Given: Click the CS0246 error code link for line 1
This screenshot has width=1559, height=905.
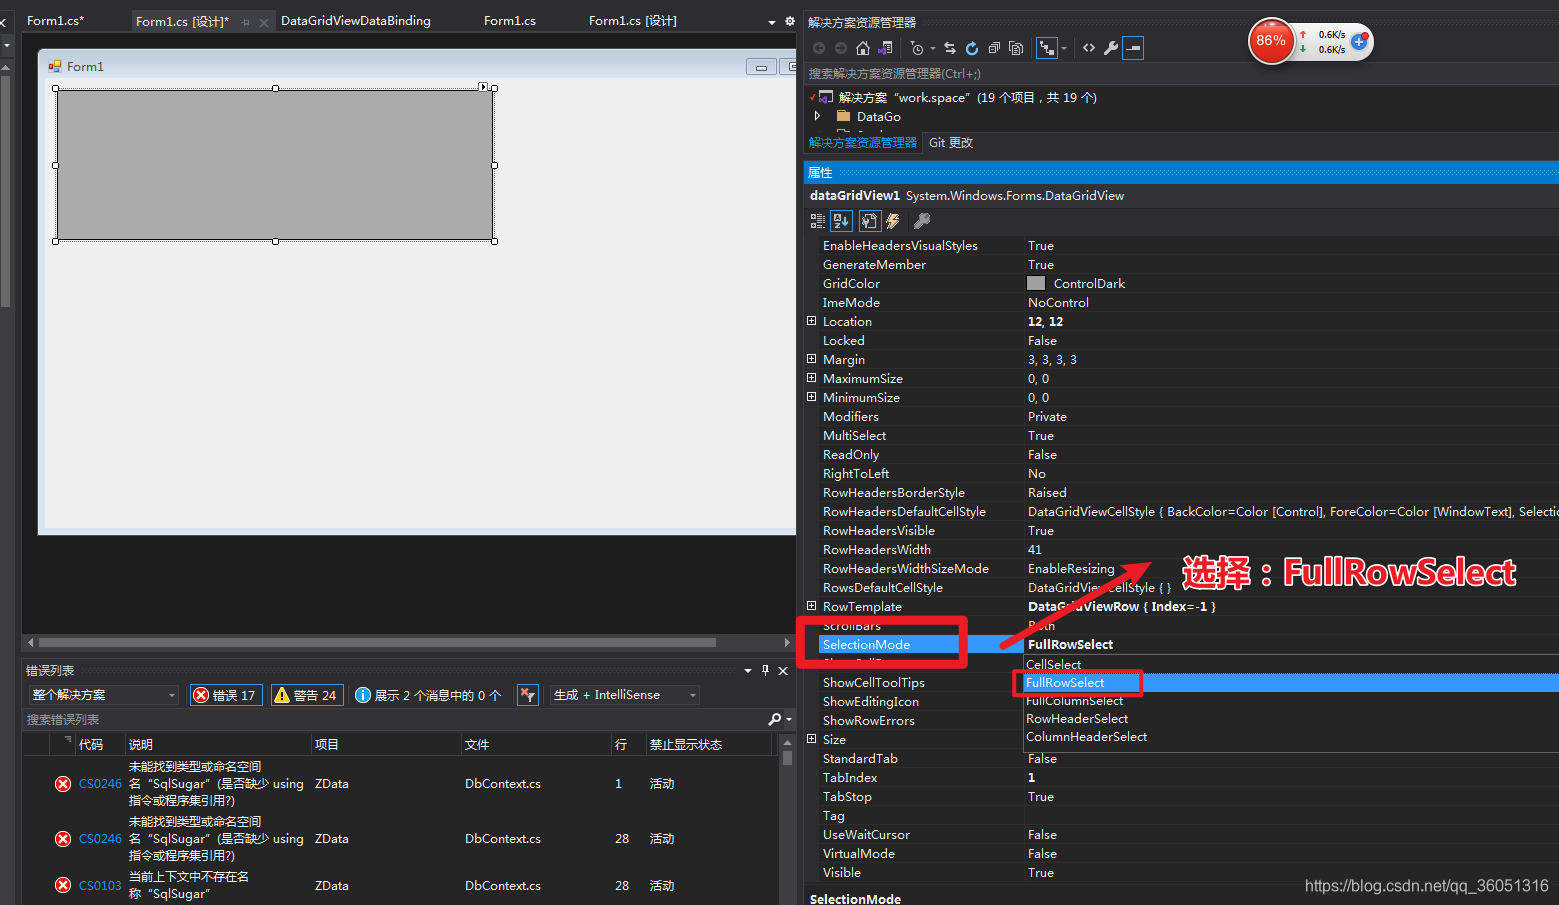Looking at the screenshot, I should click(100, 784).
